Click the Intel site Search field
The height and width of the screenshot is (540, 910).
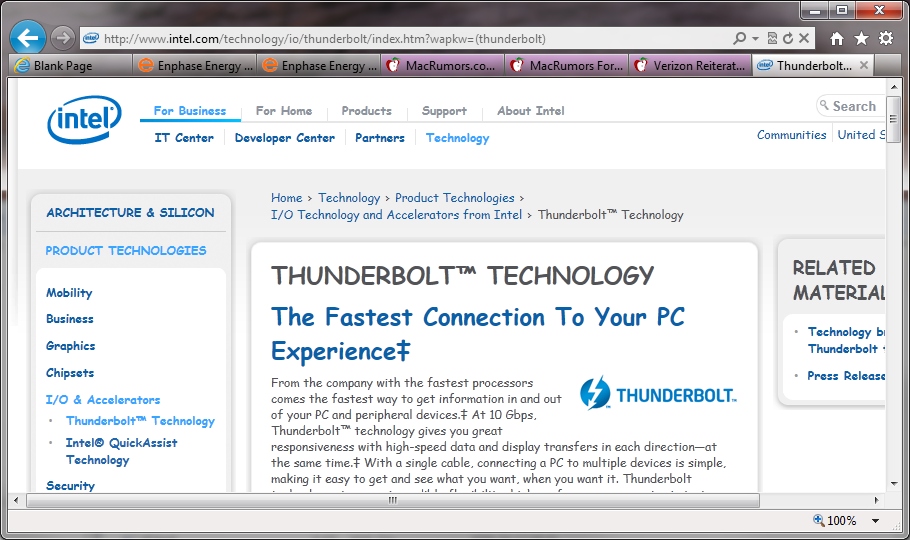pyautogui.click(x=851, y=106)
